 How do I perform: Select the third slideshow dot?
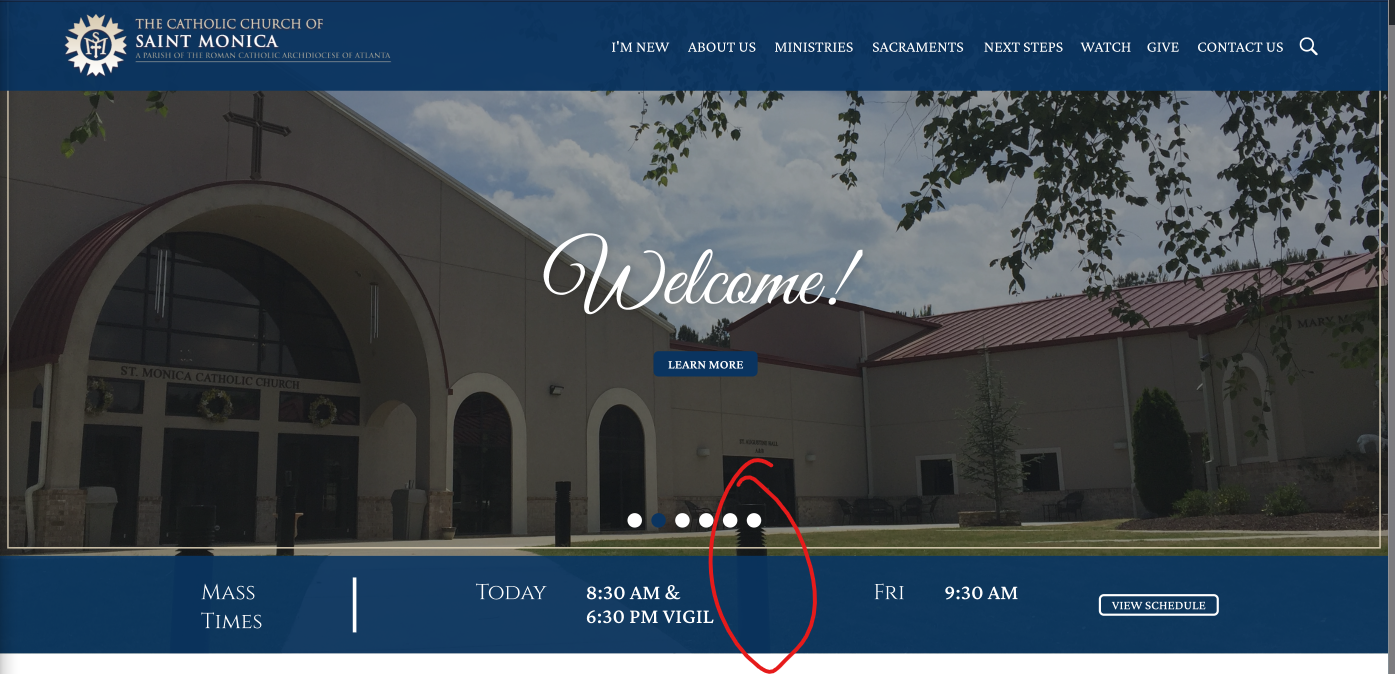(x=682, y=520)
